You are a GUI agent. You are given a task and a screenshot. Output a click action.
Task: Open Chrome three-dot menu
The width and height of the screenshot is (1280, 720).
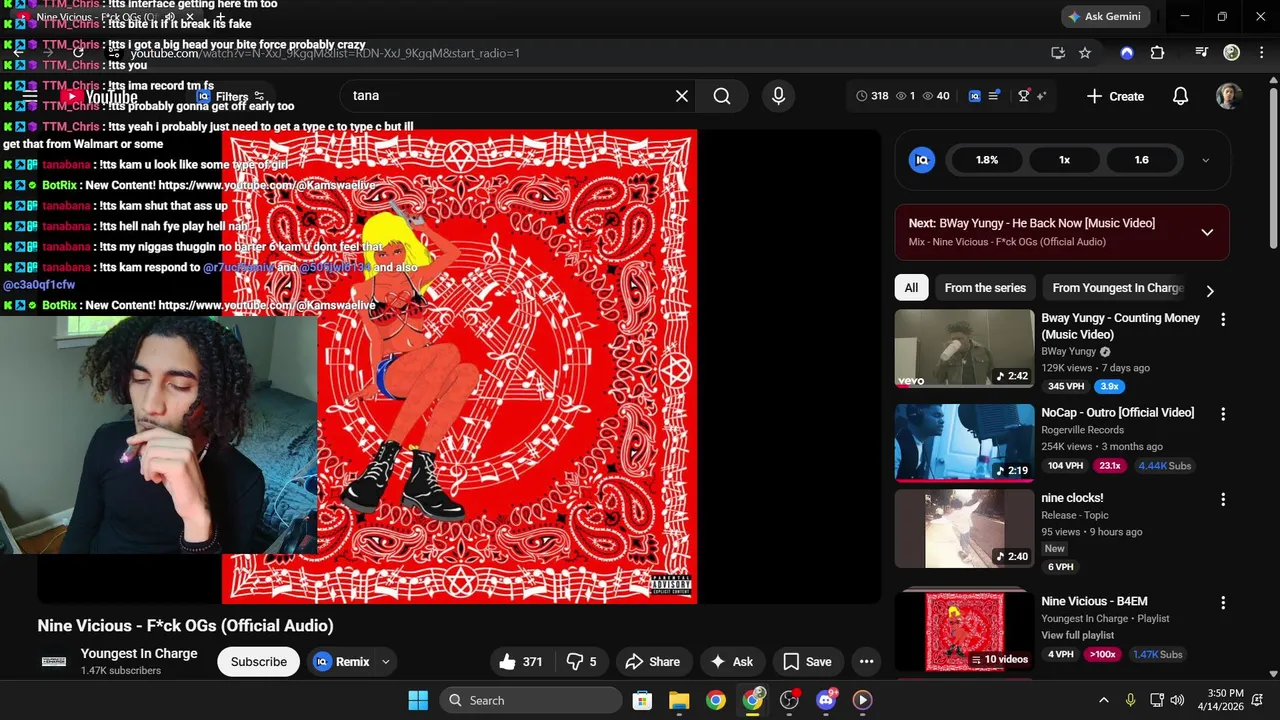coord(1261,53)
